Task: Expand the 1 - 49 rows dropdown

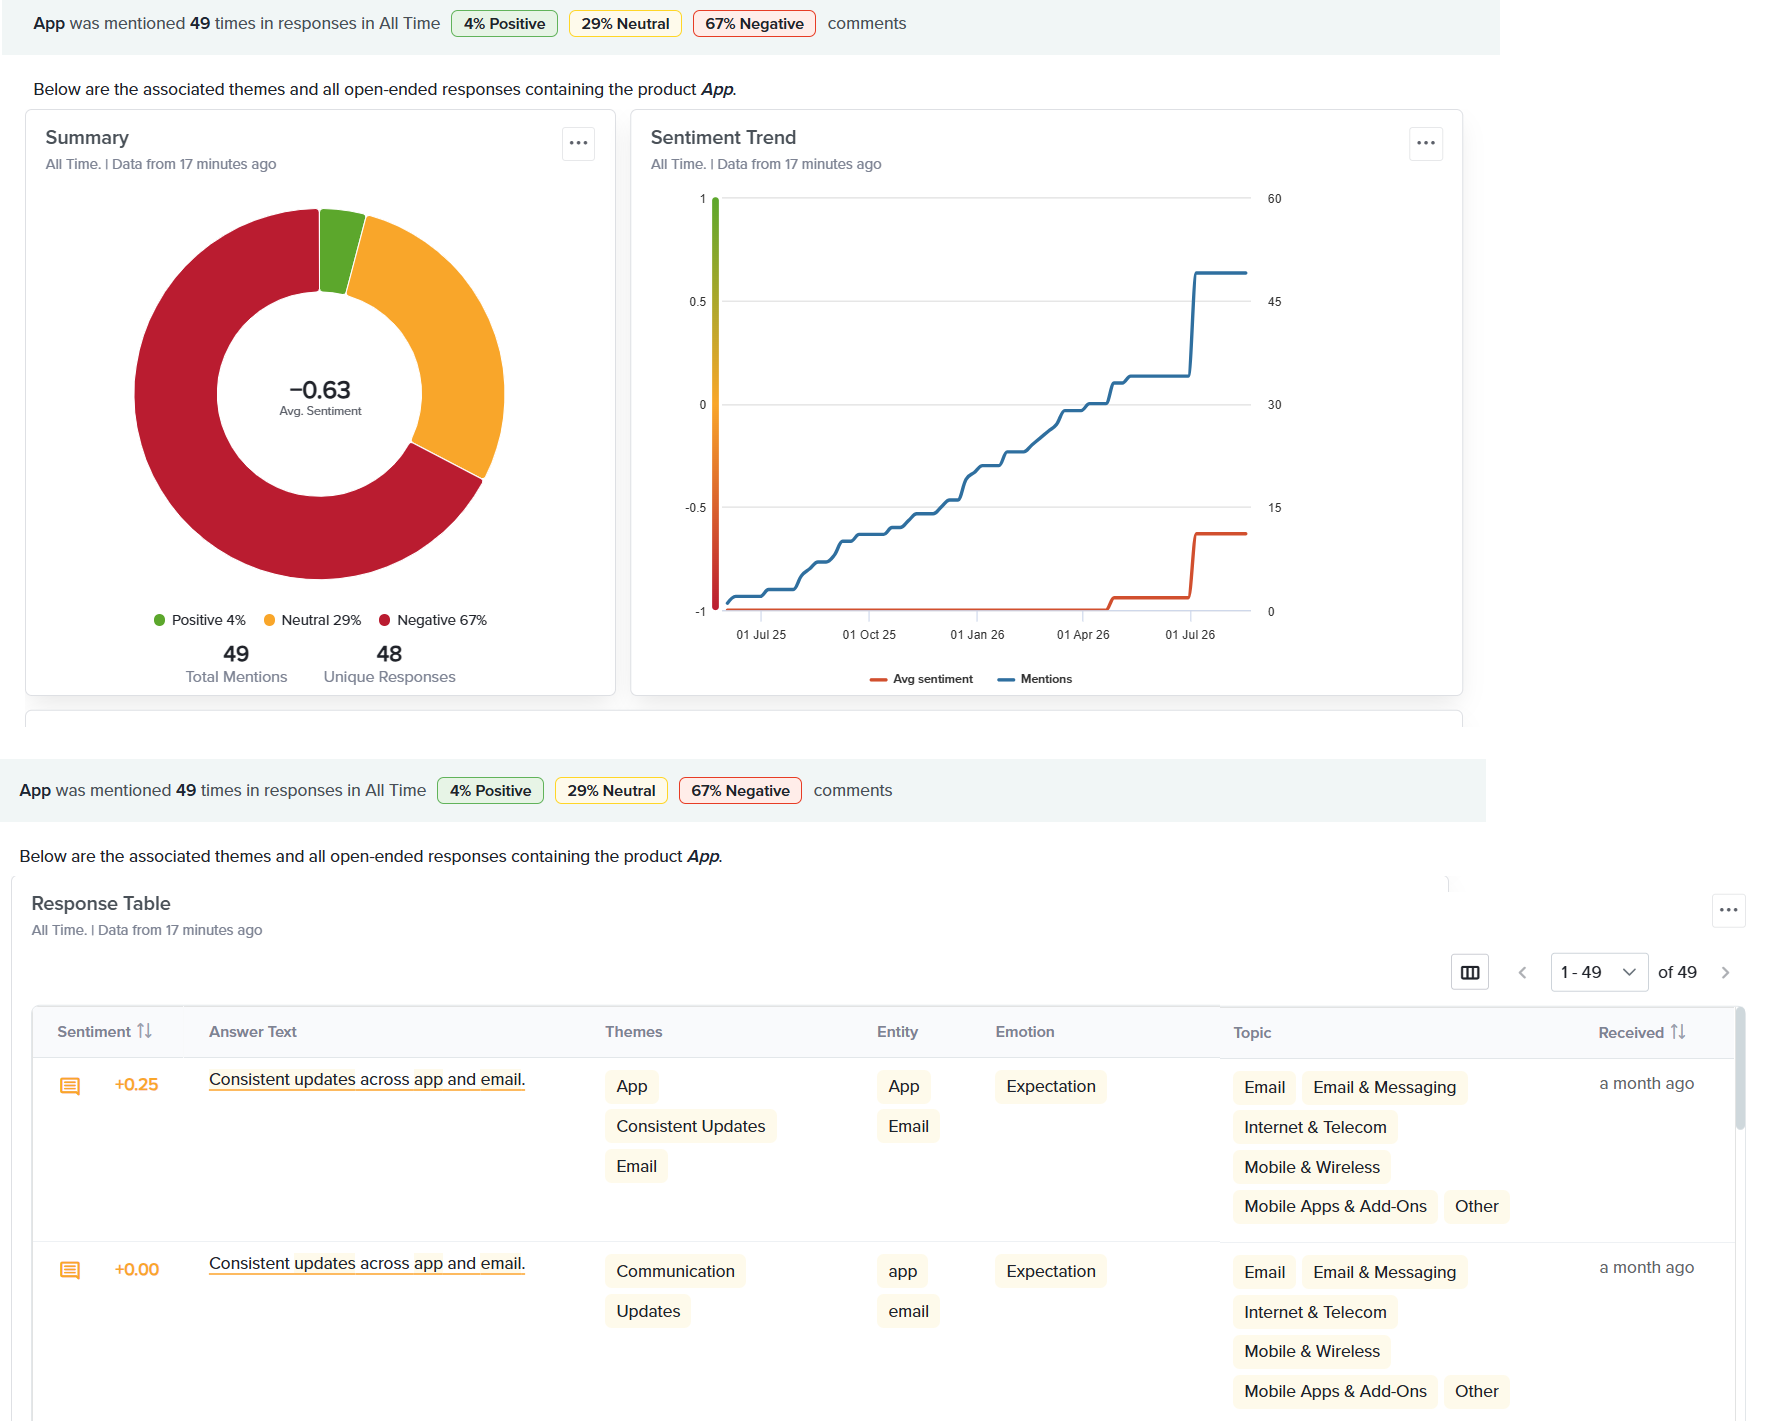Action: tap(1599, 972)
